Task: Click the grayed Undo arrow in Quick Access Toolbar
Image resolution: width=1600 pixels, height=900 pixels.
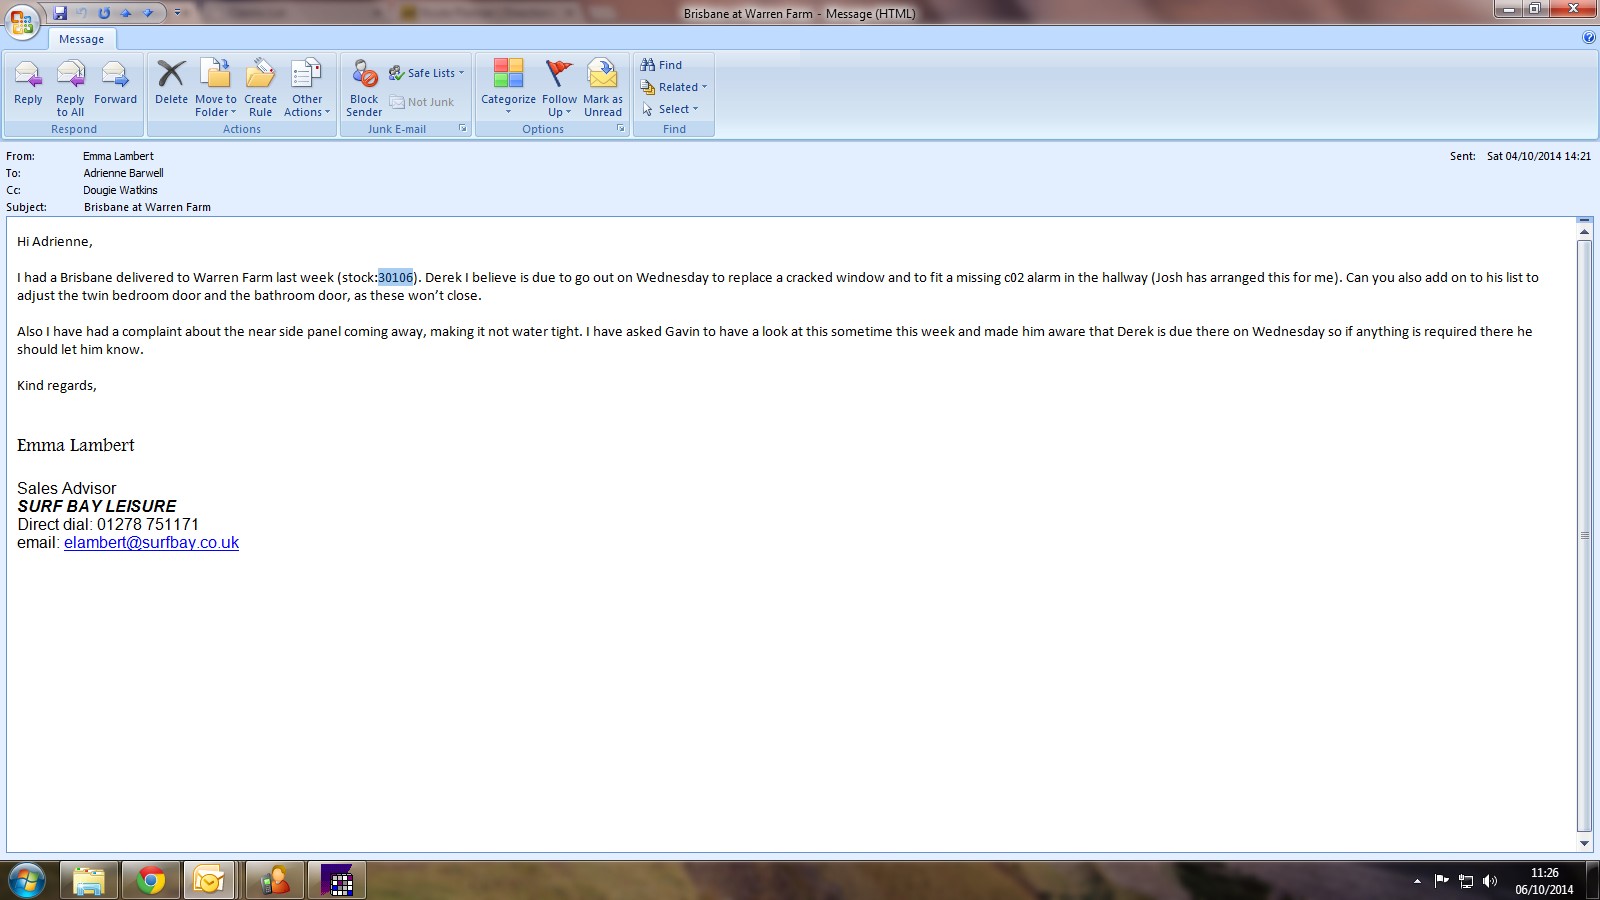Action: pyautogui.click(x=82, y=13)
